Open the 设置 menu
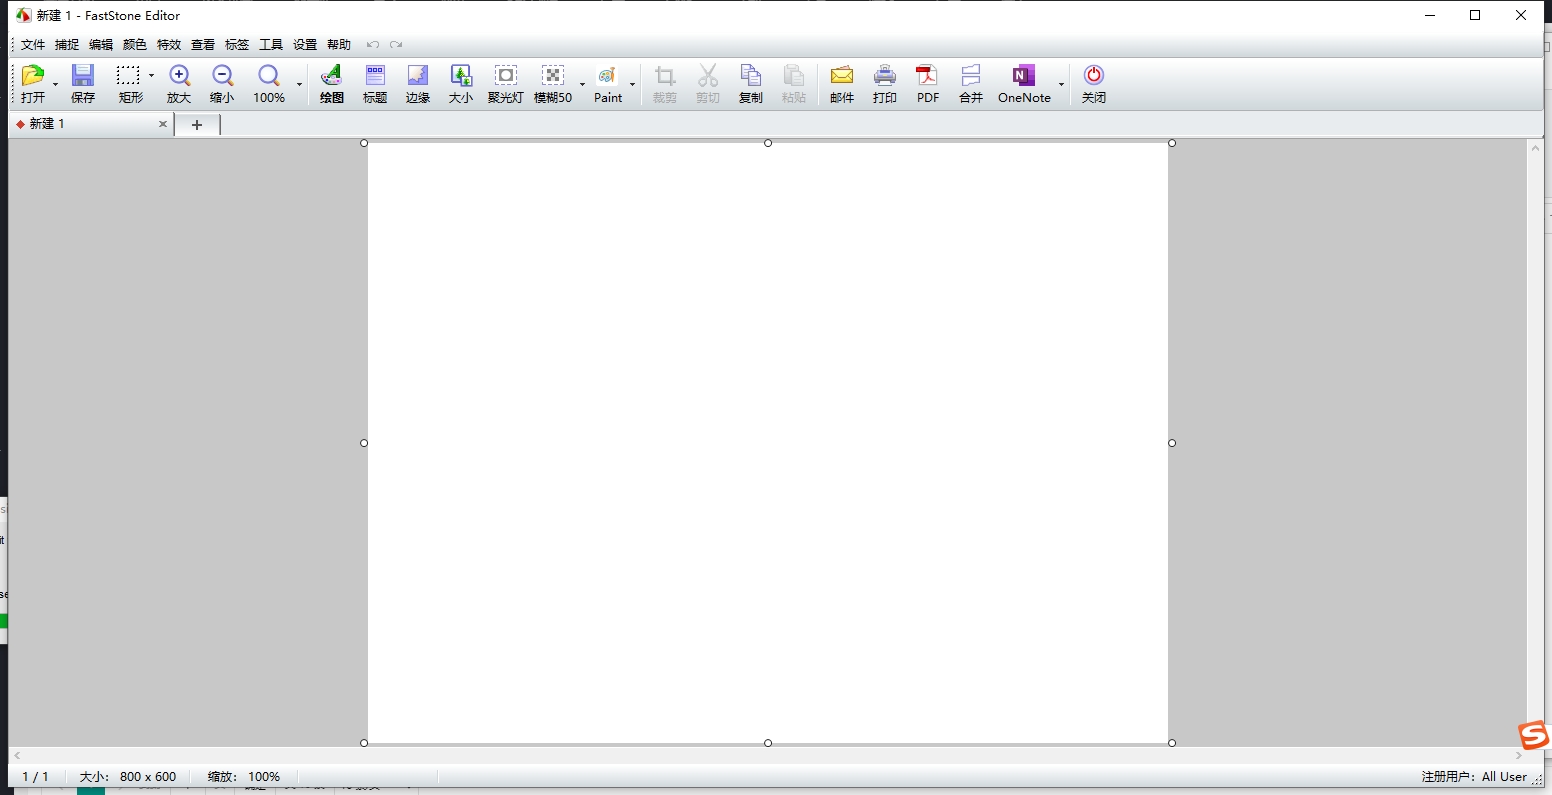 [x=305, y=45]
